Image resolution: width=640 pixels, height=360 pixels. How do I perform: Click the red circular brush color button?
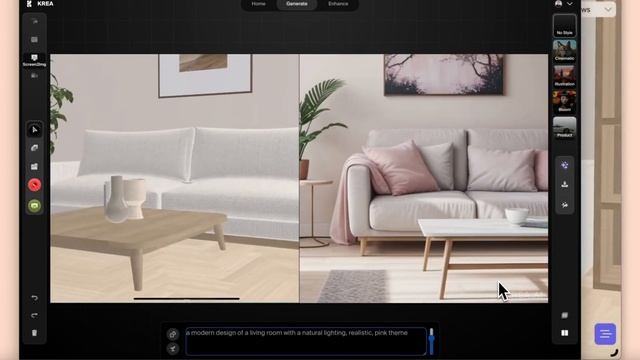click(35, 185)
